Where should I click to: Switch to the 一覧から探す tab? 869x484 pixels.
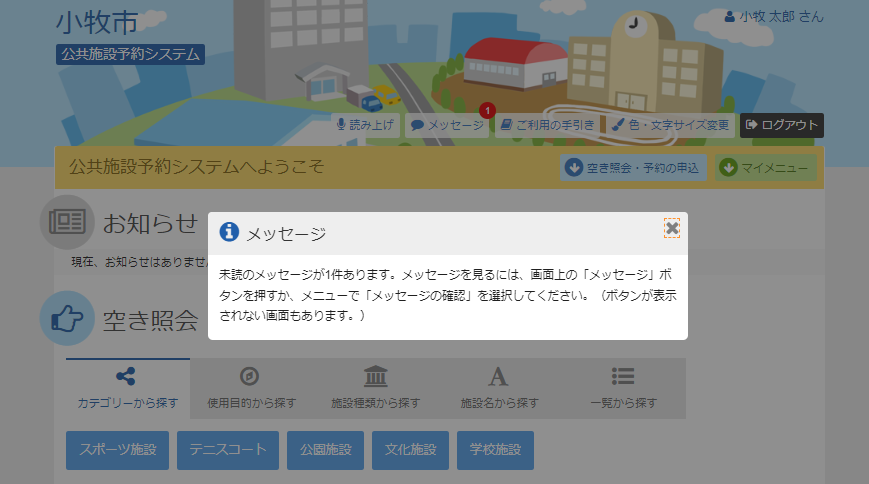pos(623,389)
